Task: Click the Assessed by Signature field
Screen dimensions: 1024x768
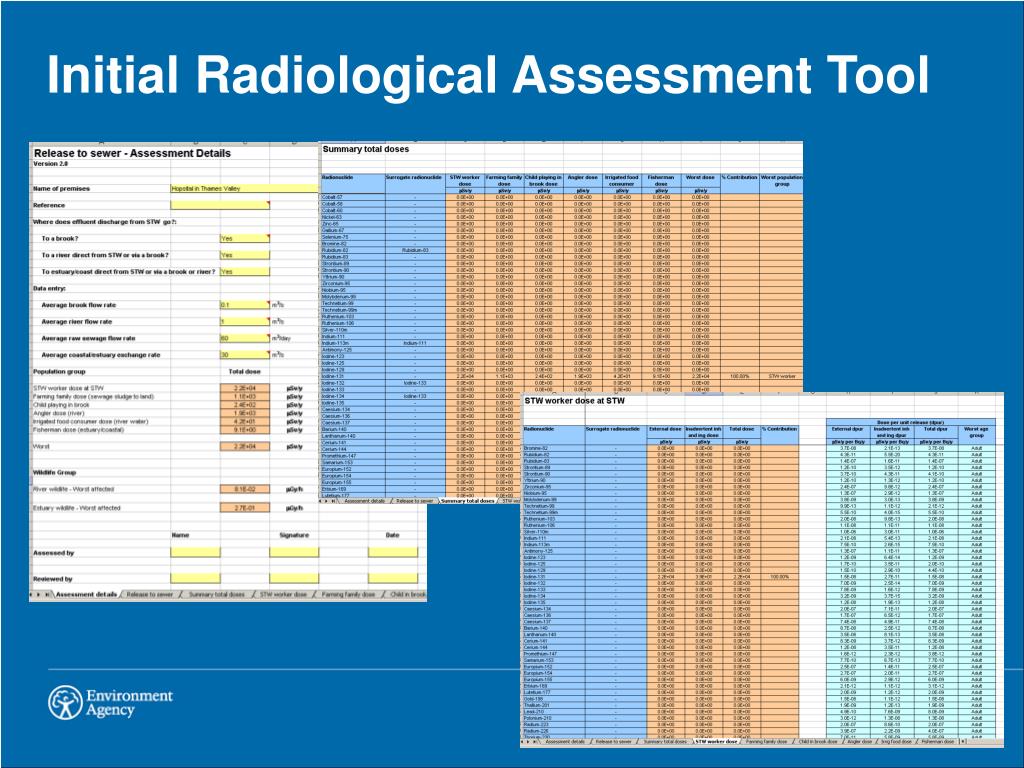Action: 294,552
